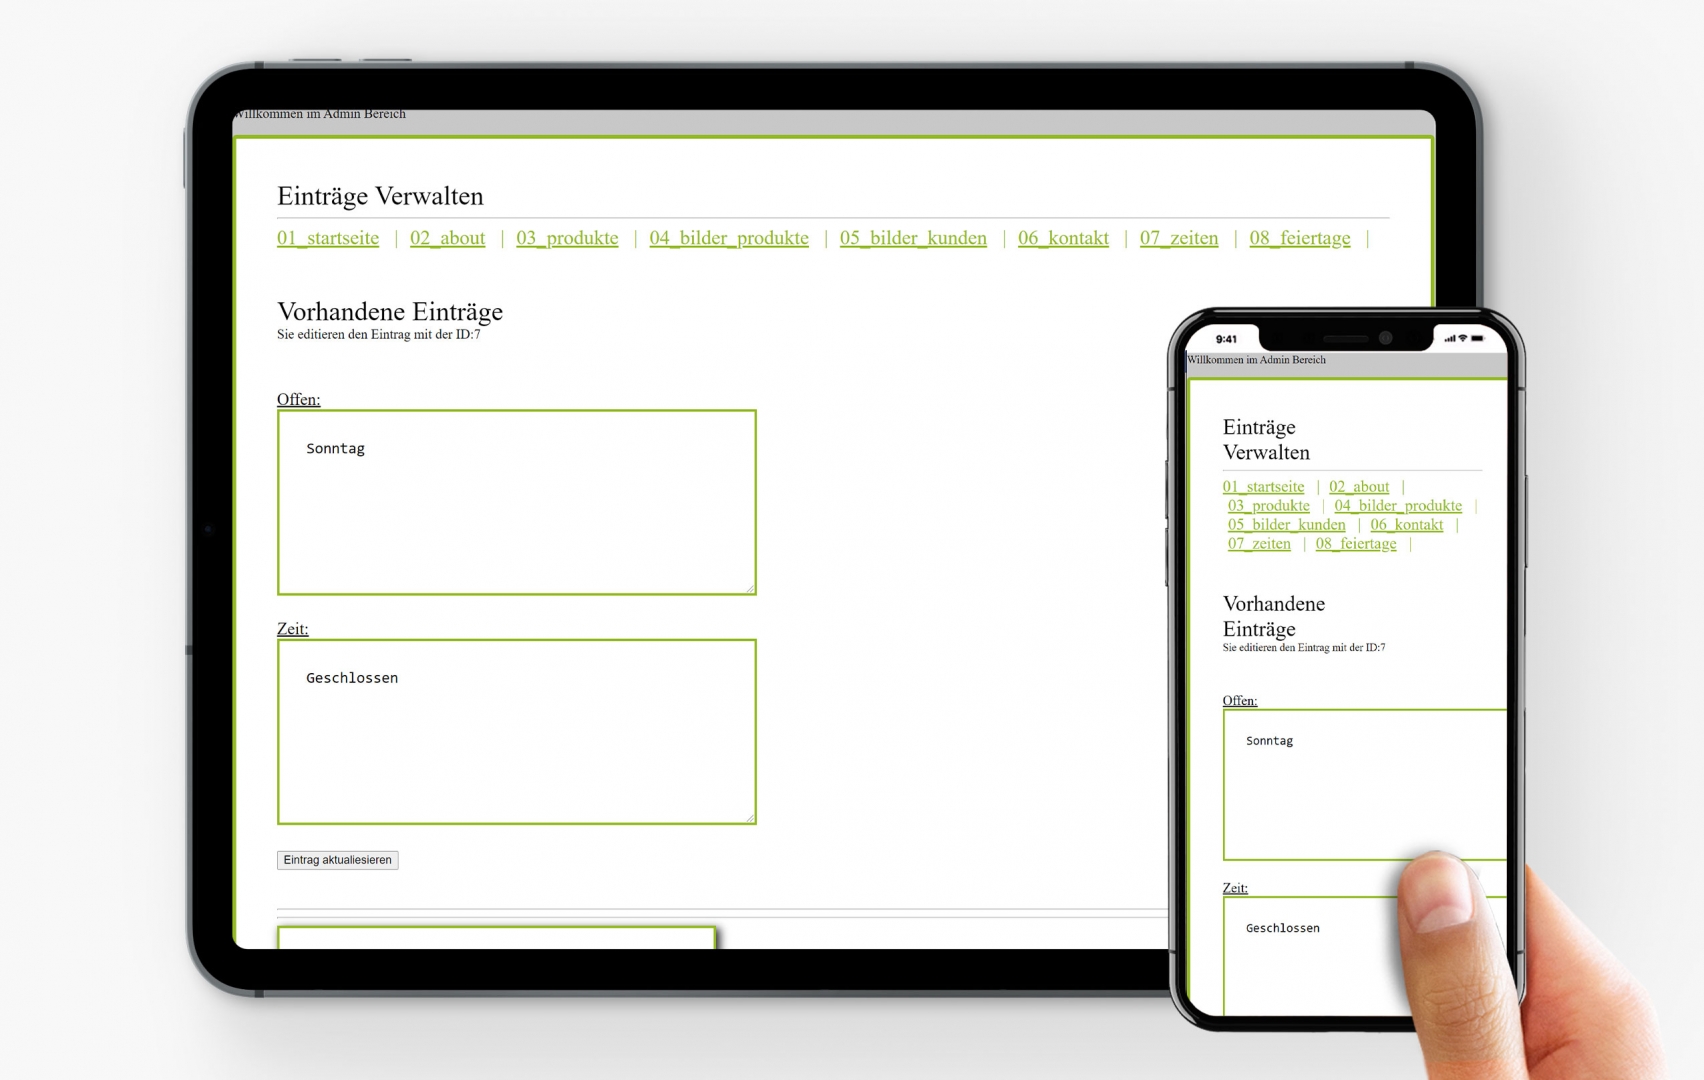Open the 06_kontakt link on the tablet
This screenshot has width=1704, height=1080.
(1063, 238)
